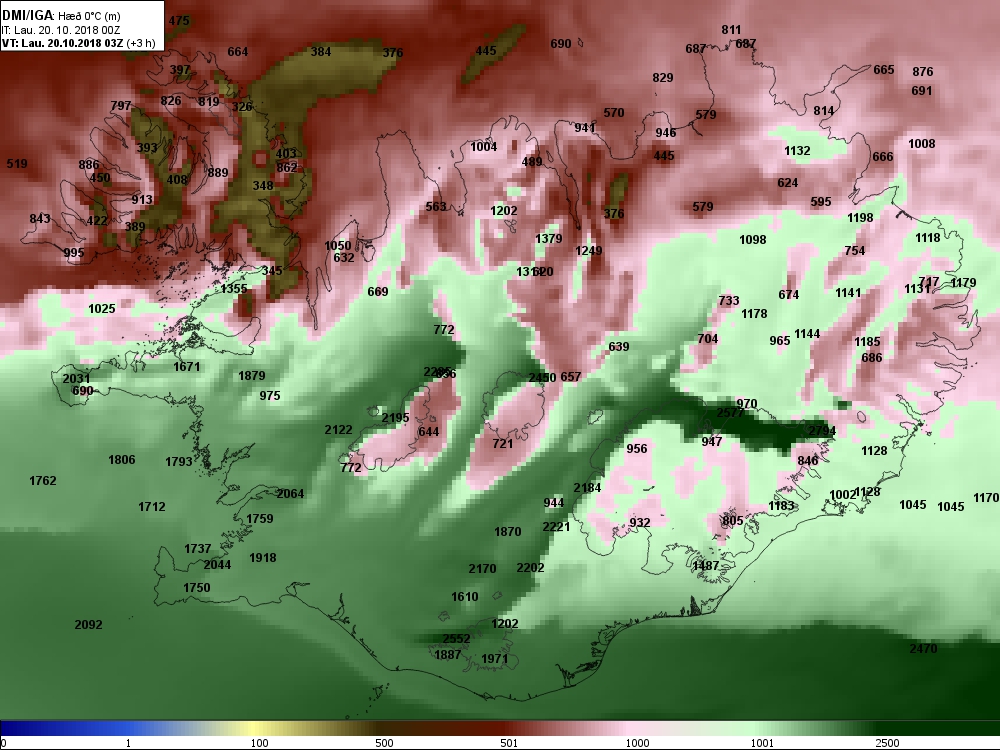Click the 1132 value
Screen dimensions: 1000x750
coord(797,151)
